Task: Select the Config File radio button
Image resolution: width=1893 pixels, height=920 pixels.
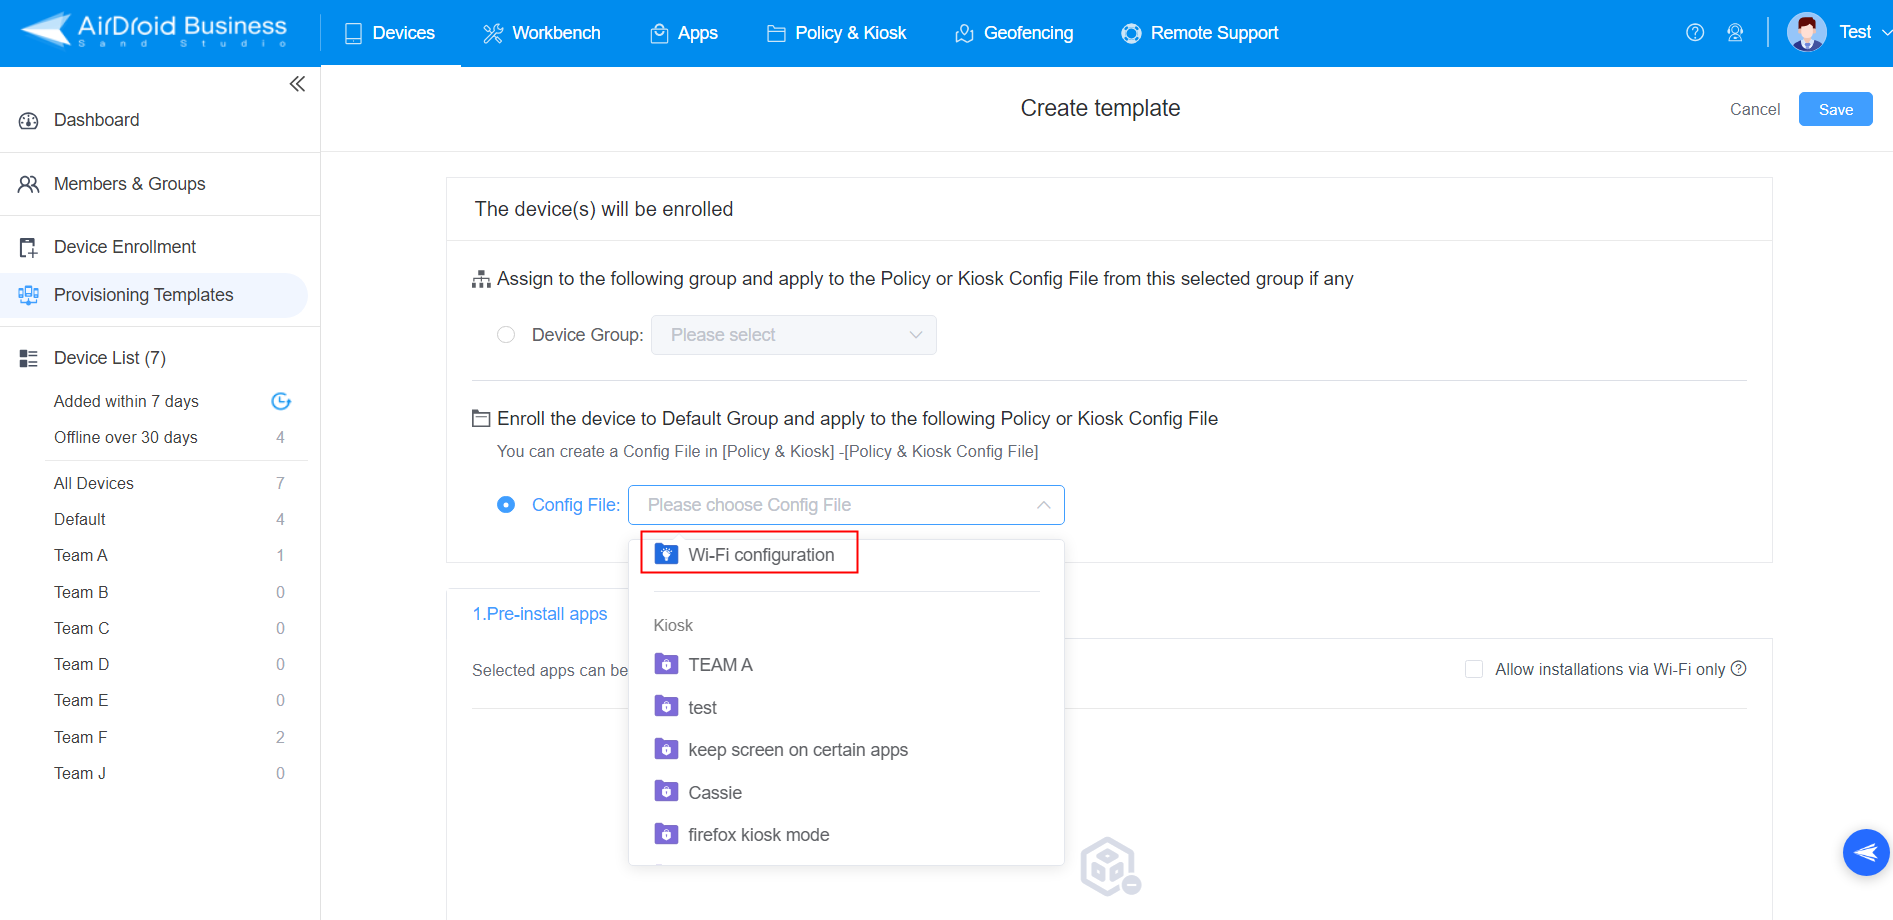Action: click(x=506, y=505)
